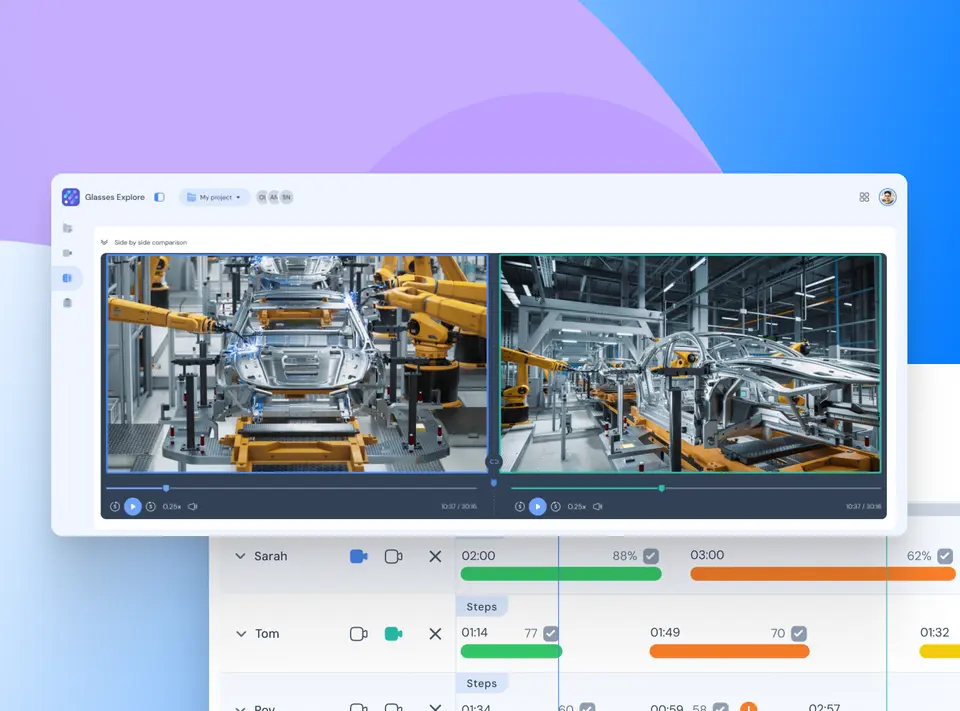Open the apps grid icon in header
Screen dimensions: 960x711
point(864,197)
